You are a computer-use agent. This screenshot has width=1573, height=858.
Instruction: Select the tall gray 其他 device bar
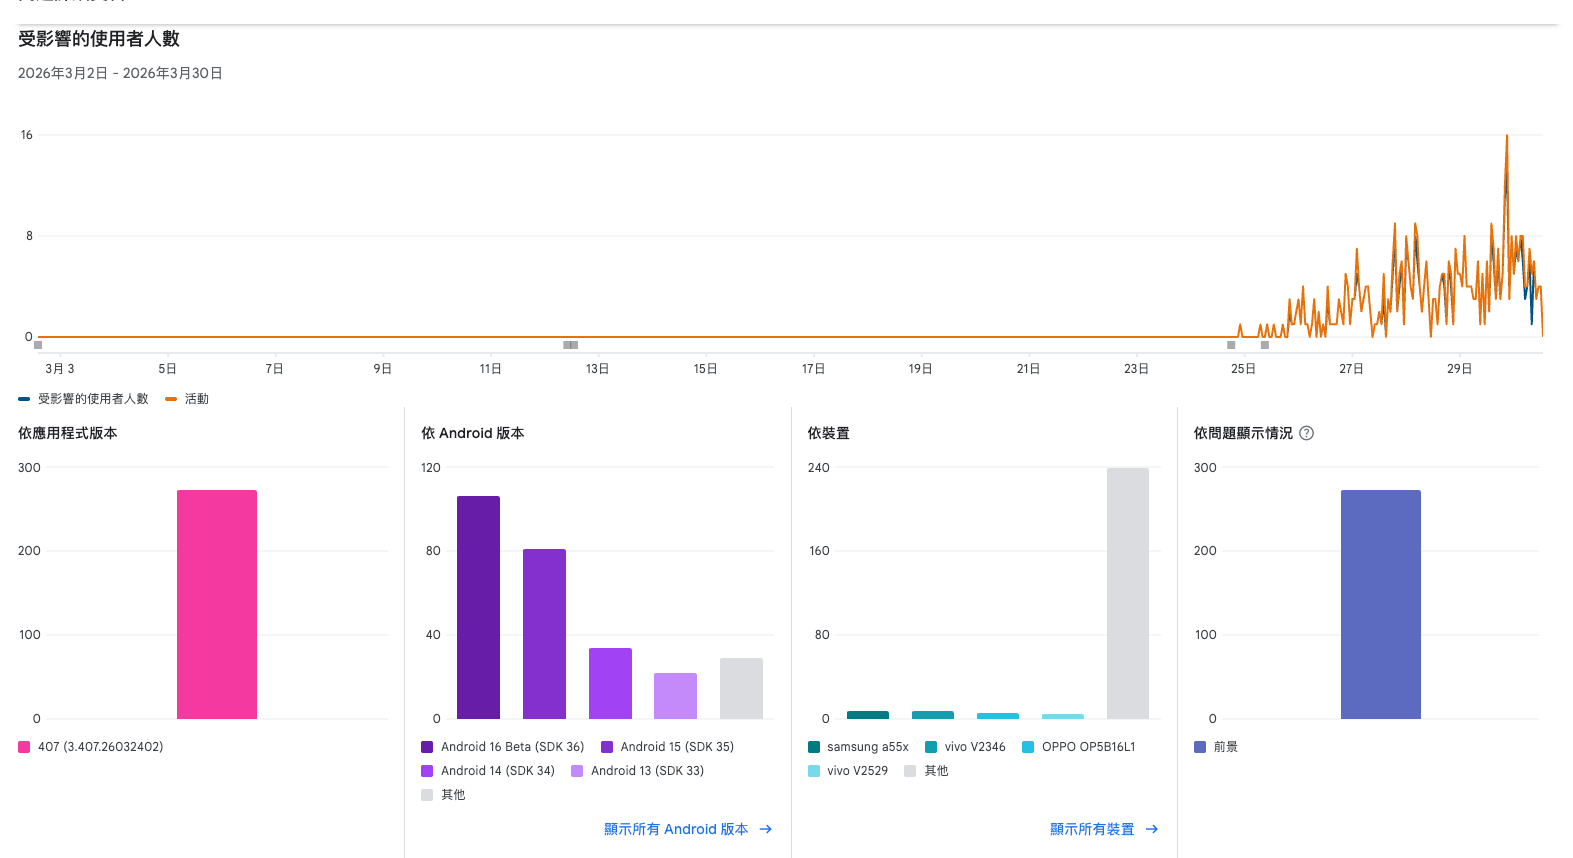[1127, 593]
